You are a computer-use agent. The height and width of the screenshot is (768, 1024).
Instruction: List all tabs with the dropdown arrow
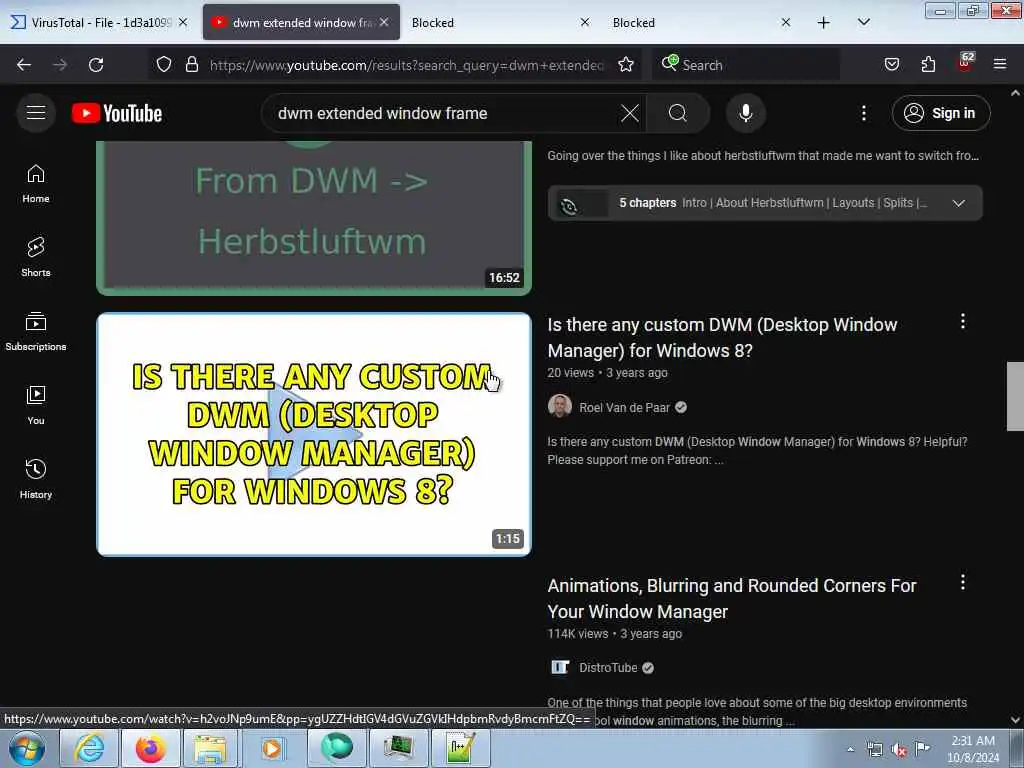863,23
